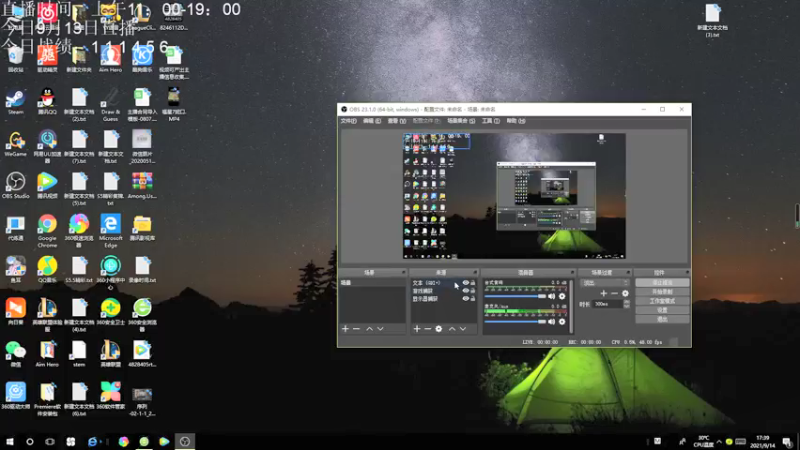This screenshot has width=800, height=450.
Task: Remove selected source with minus icon
Action: 428,329
